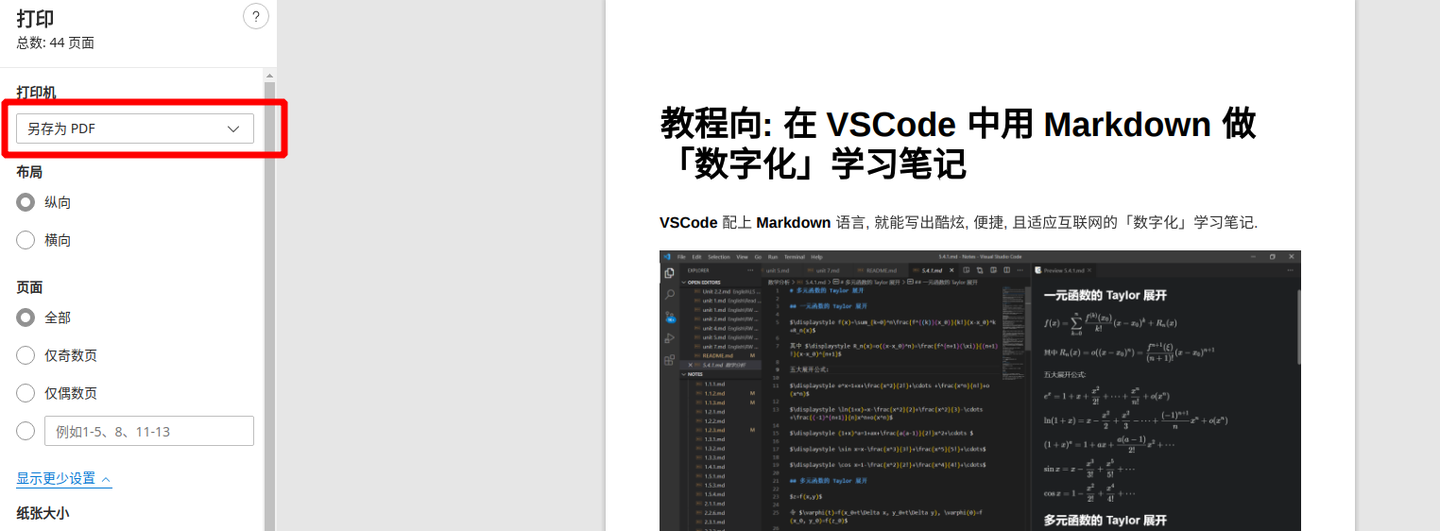Click the preview paragraph starting VSCode 配上 Markdown

pyautogui.click(x=958, y=222)
